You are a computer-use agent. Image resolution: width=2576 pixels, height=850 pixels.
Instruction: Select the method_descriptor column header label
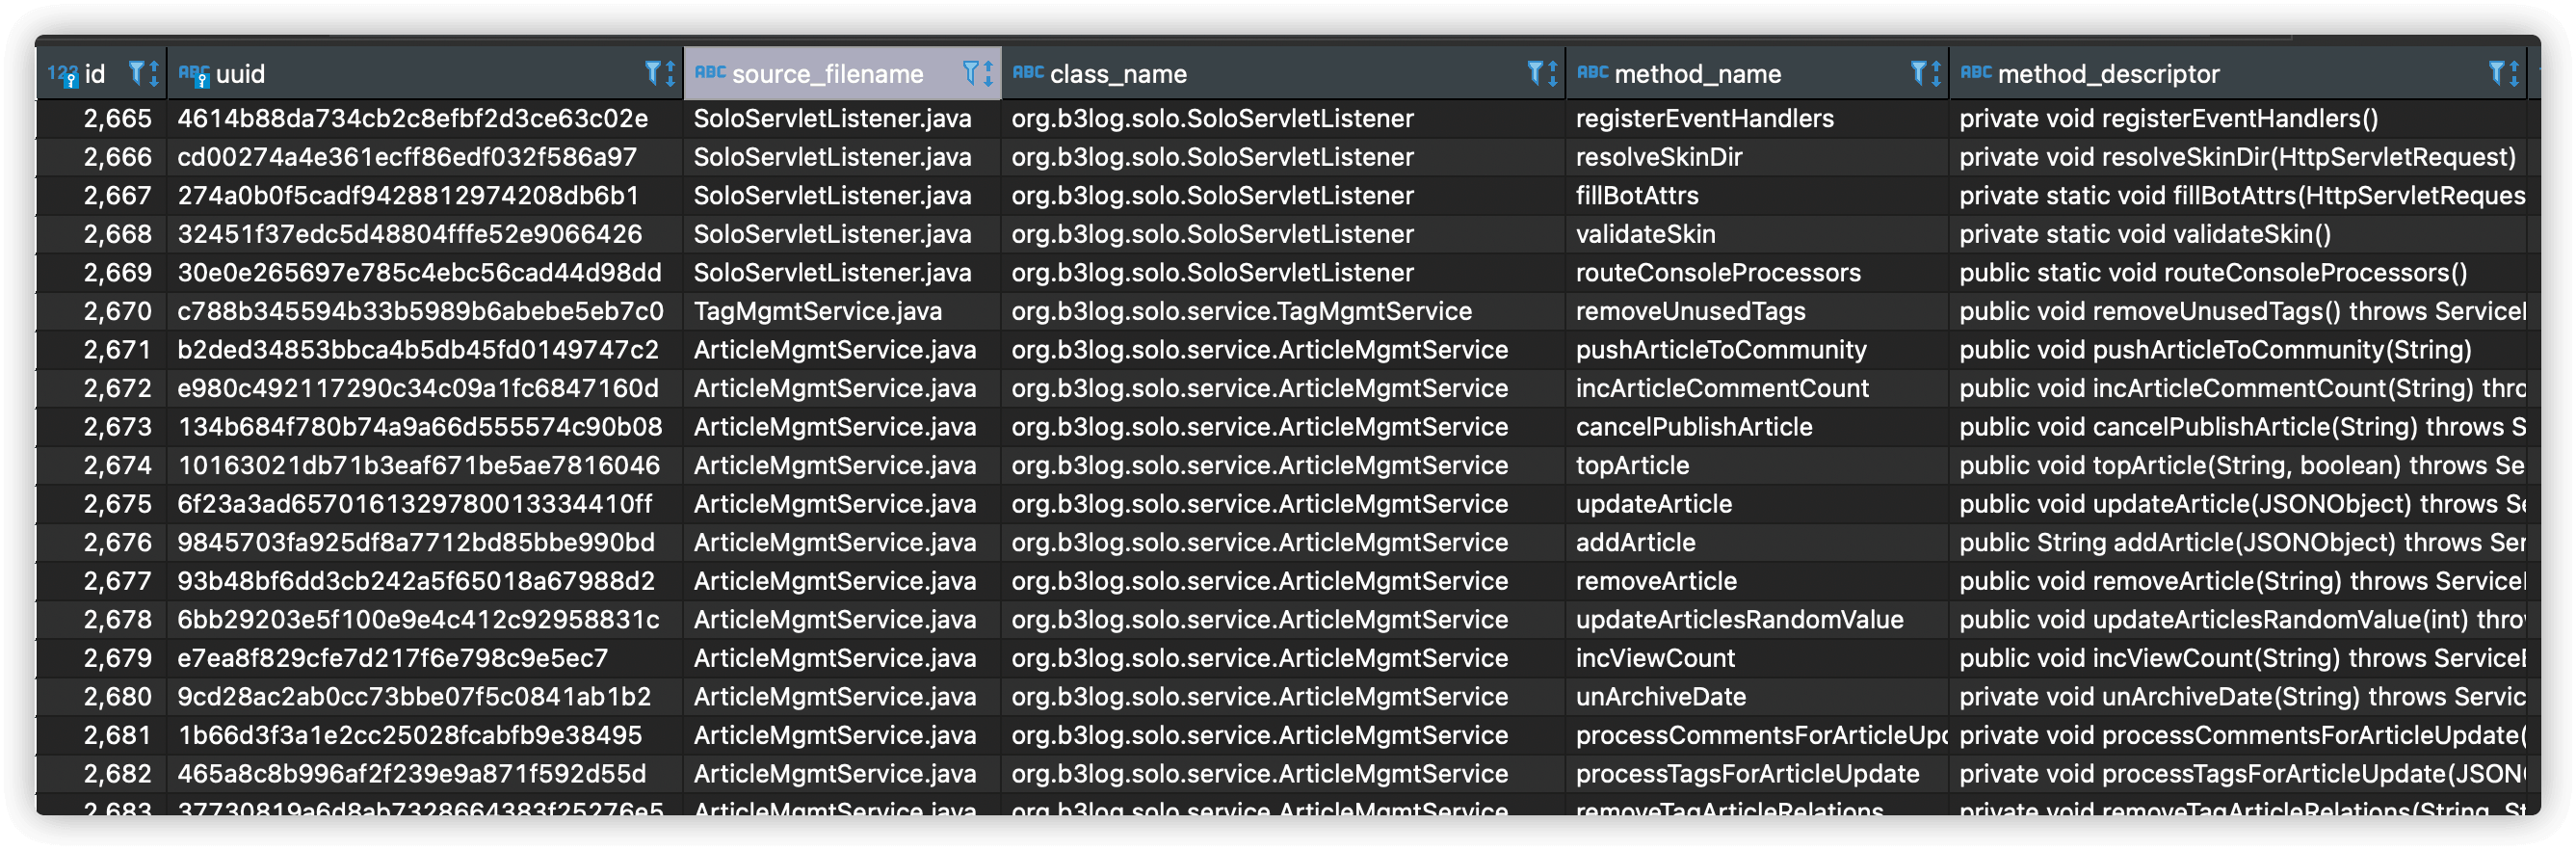2108,74
